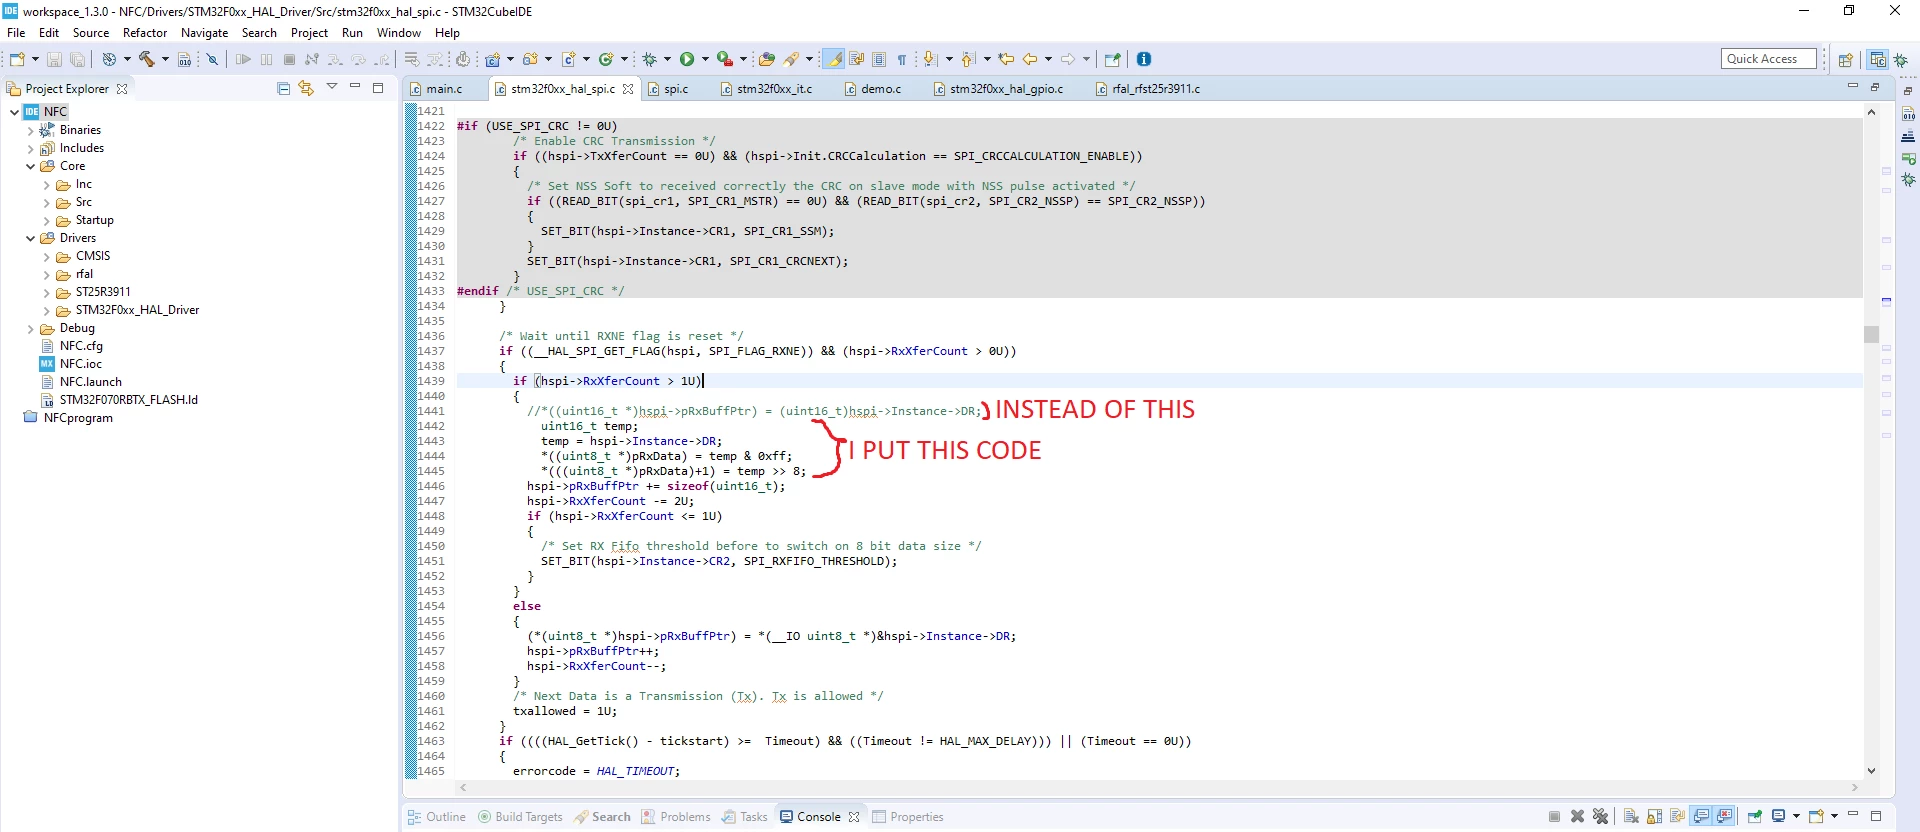1920x832 pixels.
Task: Toggle Block Selection Mode button
Action: 879,59
